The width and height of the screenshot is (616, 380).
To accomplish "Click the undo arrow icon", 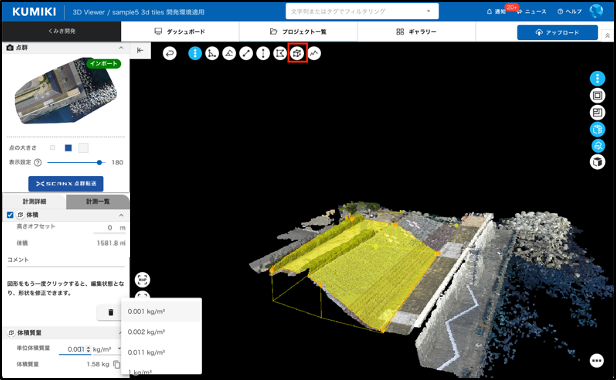I will point(170,53).
